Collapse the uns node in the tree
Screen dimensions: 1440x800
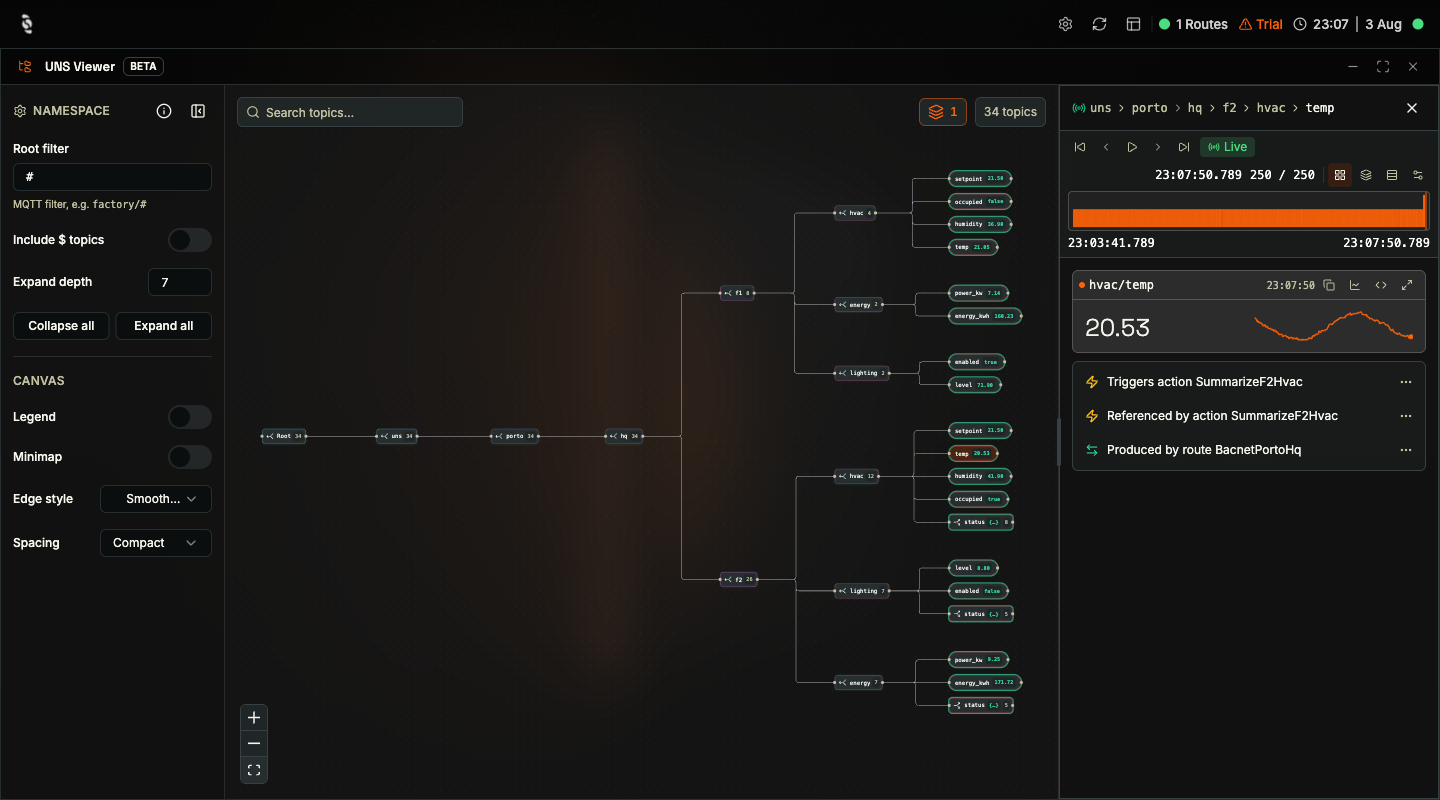(398, 436)
